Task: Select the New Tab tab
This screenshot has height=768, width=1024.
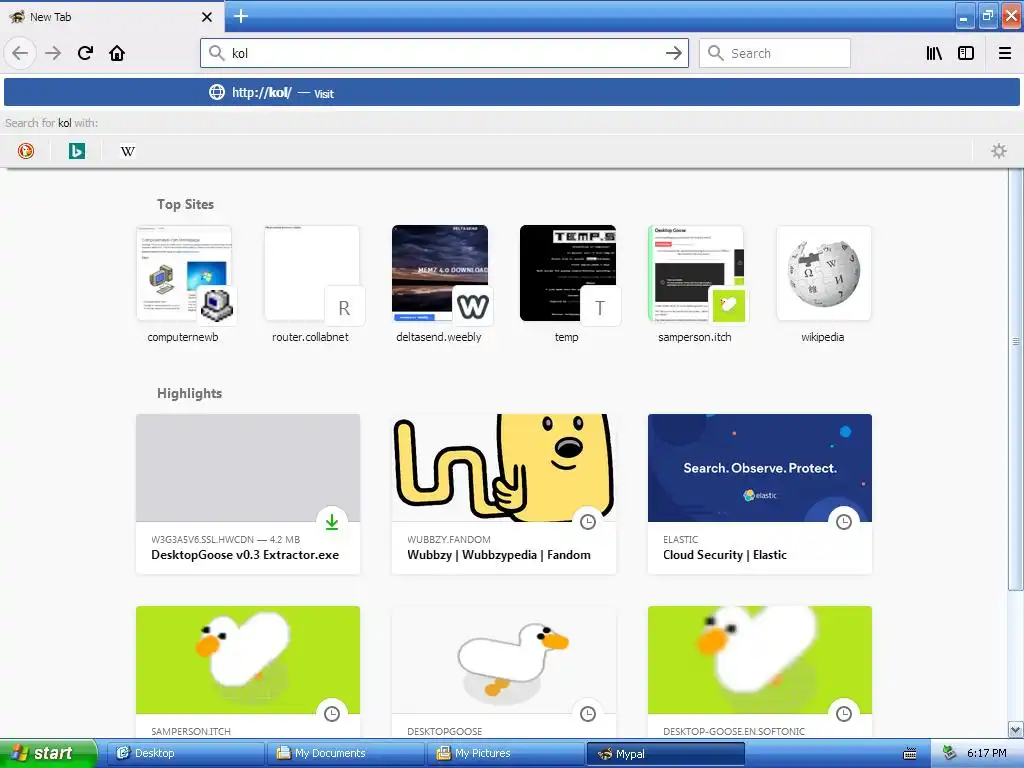Action: click(111, 16)
